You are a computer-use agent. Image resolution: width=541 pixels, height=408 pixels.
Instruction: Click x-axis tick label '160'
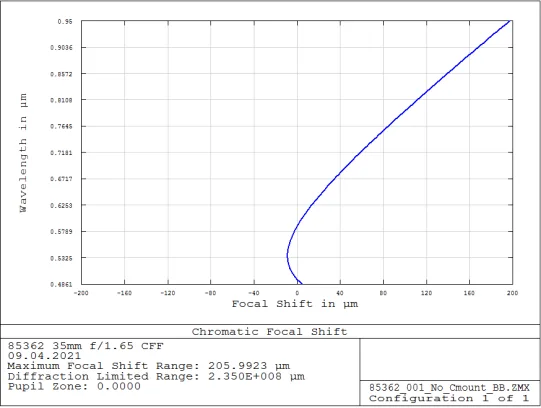point(469,293)
